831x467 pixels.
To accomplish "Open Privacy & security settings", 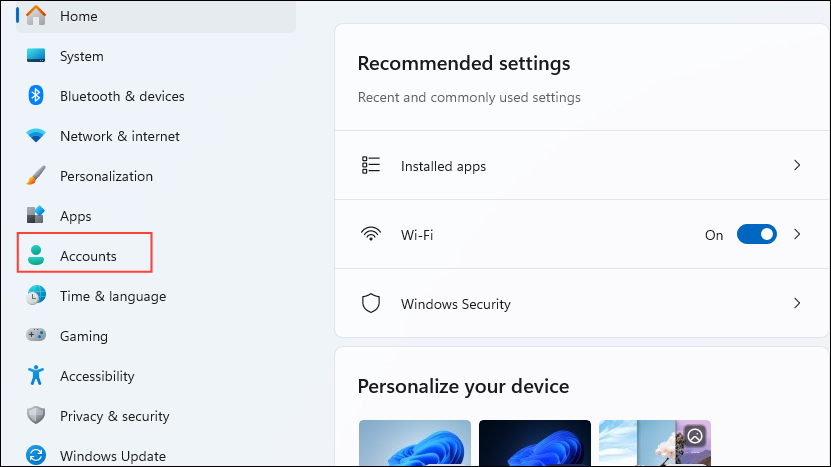I will 156,416.
